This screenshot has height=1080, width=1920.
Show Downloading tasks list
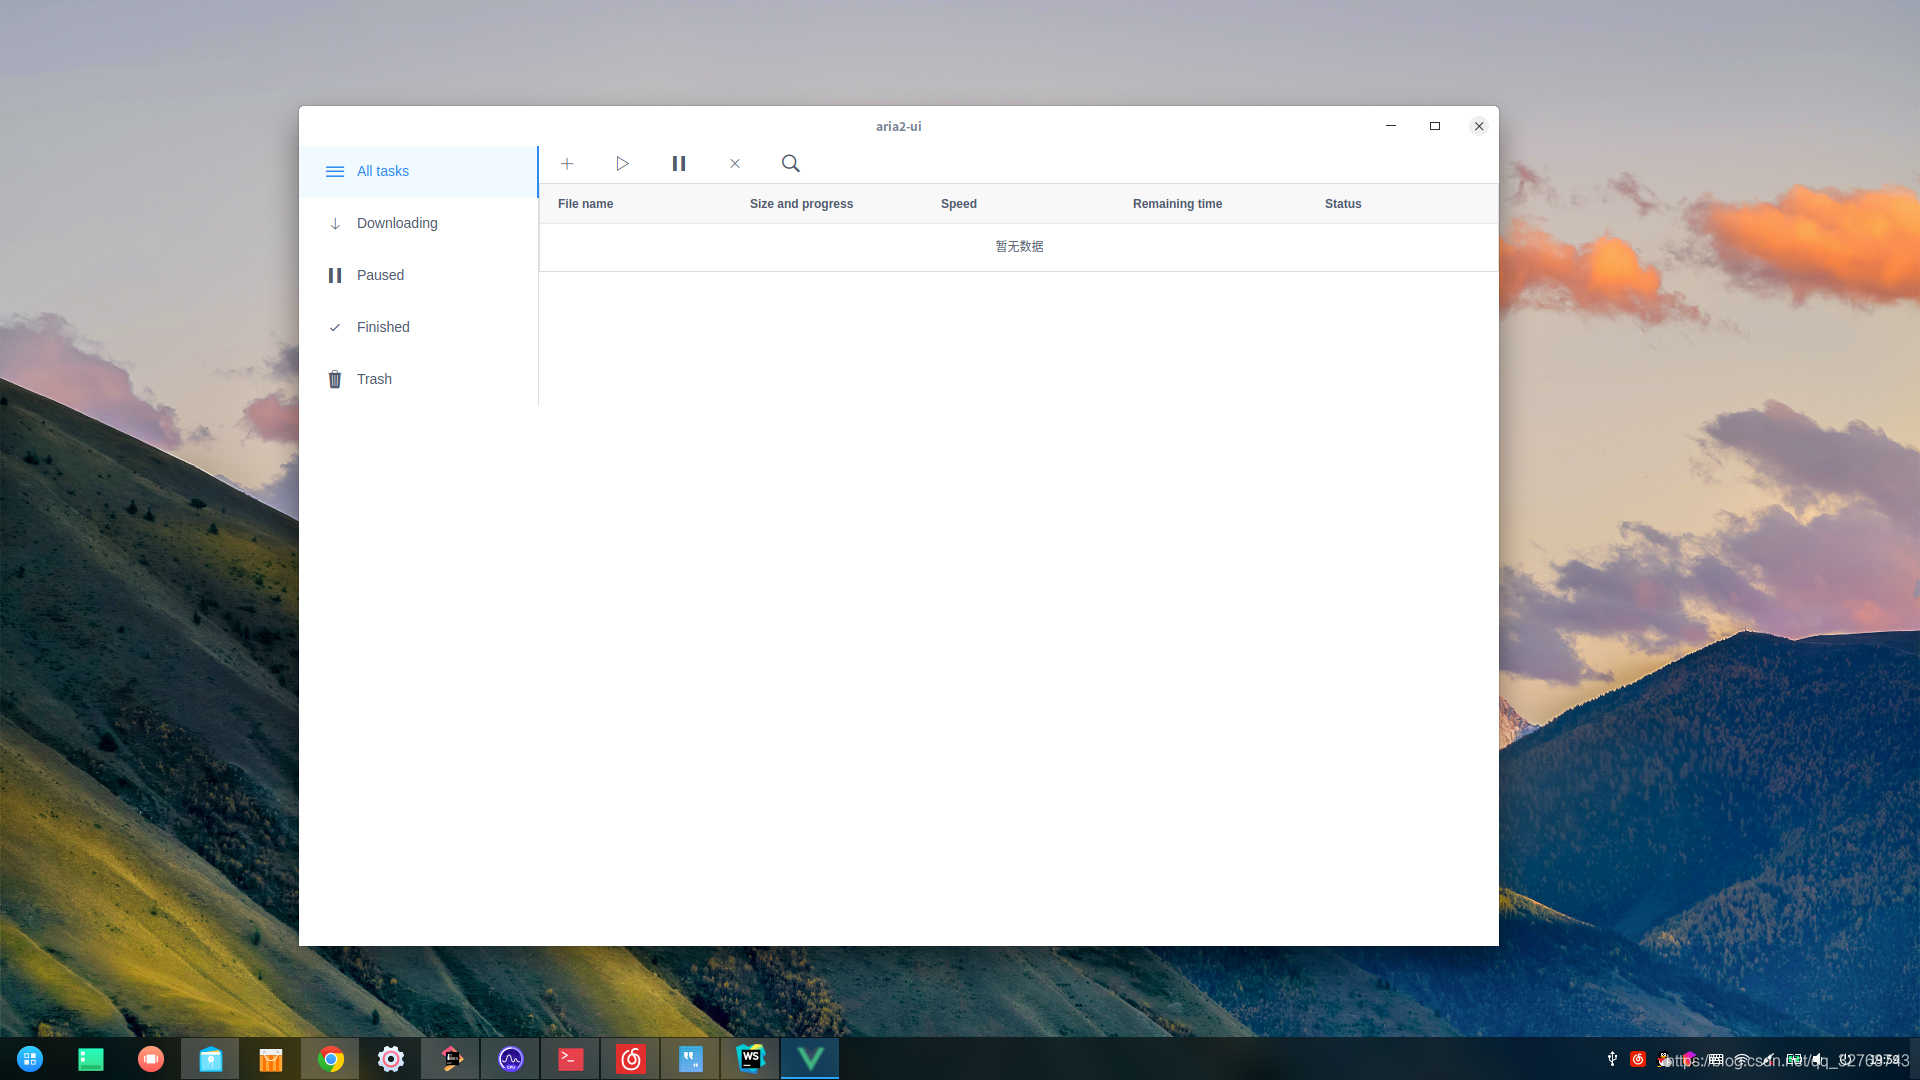click(x=418, y=223)
